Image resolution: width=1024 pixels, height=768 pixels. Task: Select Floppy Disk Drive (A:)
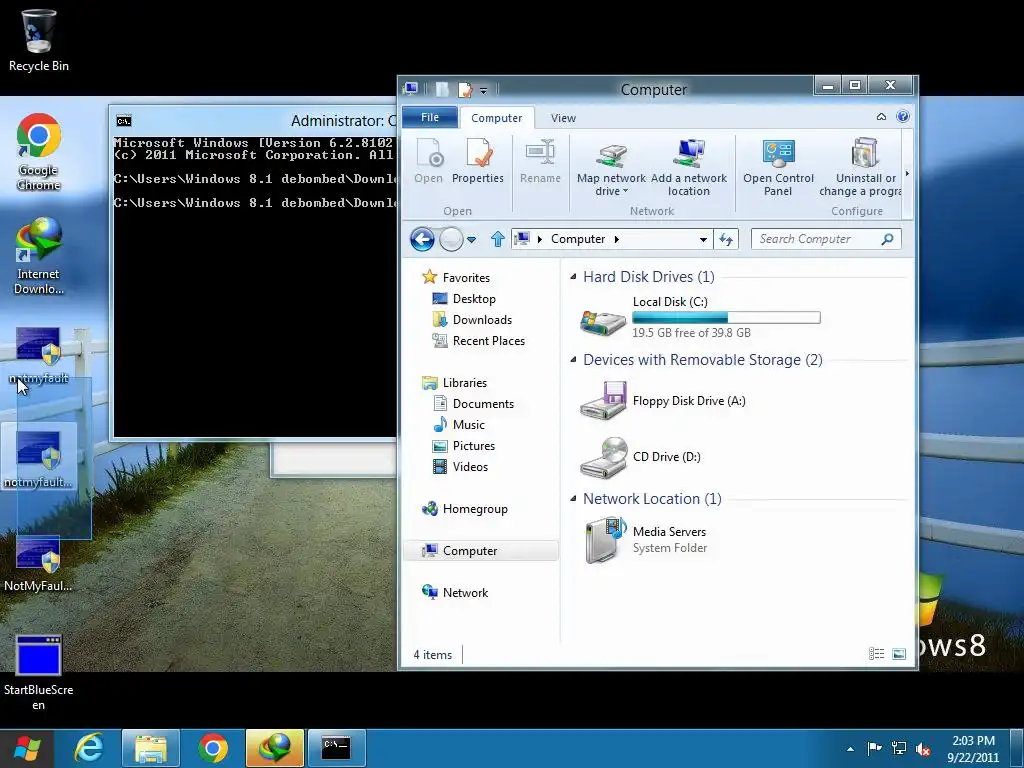pyautogui.click(x=663, y=400)
